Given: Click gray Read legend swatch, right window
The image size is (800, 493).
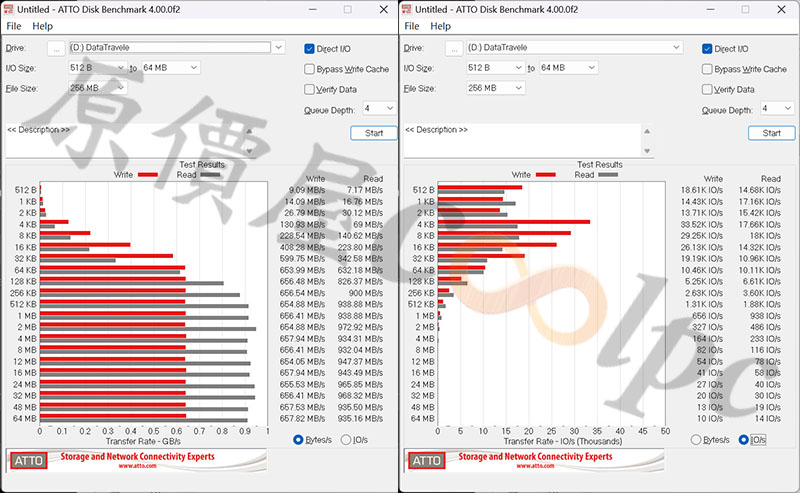Looking at the screenshot, I should (x=608, y=175).
